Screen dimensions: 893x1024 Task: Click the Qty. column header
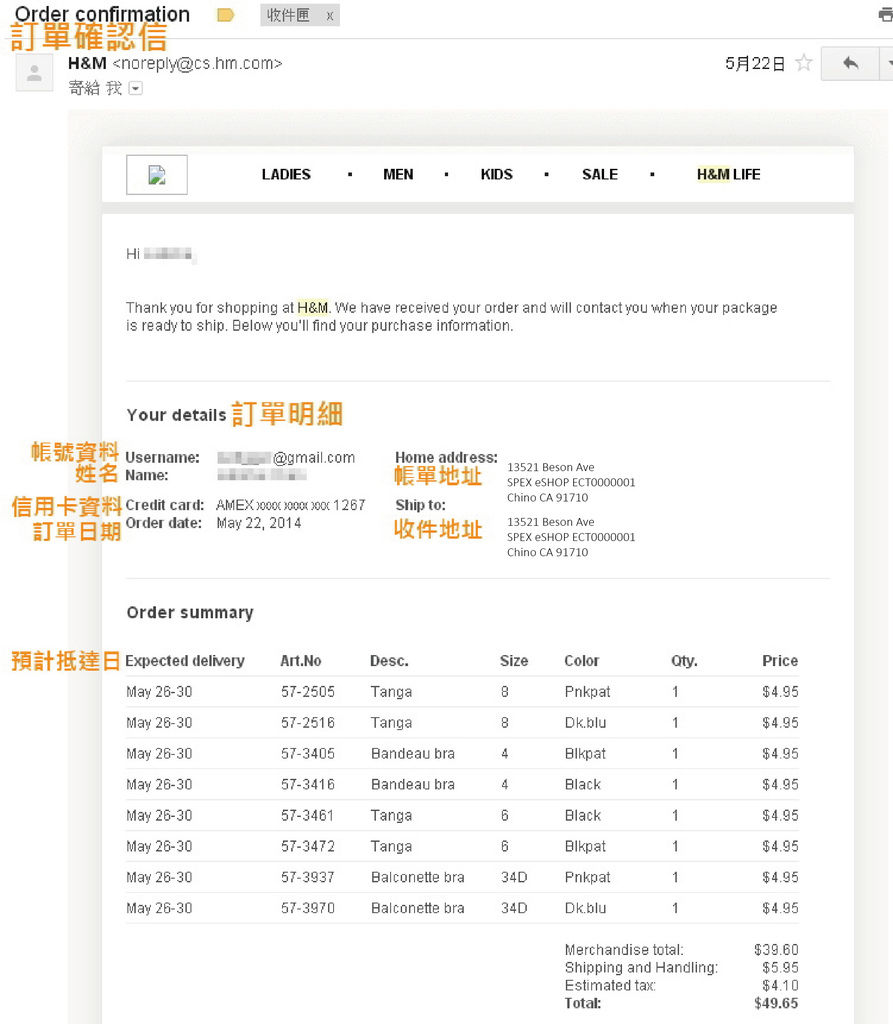tap(685, 661)
